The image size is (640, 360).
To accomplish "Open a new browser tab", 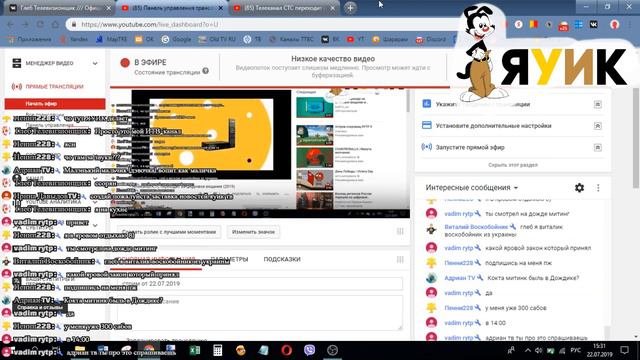I will tap(350, 8).
